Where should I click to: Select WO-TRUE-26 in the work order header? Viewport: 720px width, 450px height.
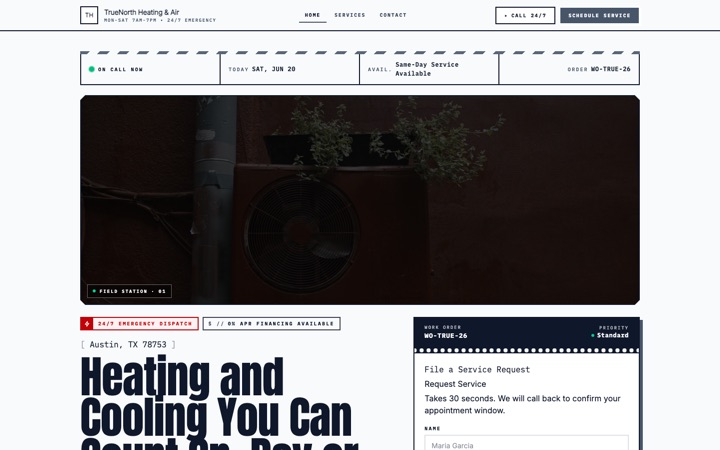click(x=445, y=336)
